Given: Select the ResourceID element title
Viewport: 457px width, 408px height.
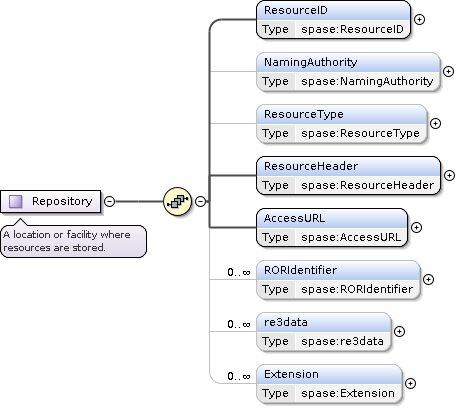Looking at the screenshot, I should tap(296, 10).
